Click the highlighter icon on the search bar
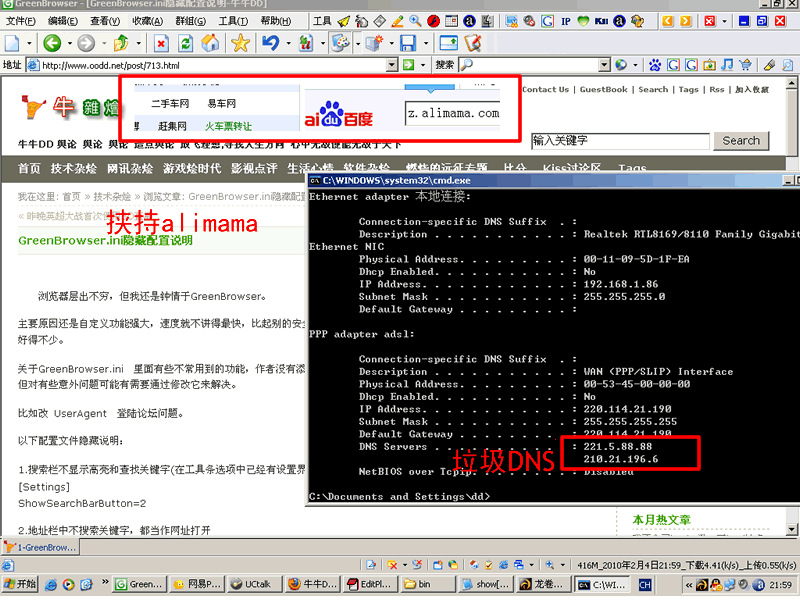Image resolution: width=800 pixels, height=600 pixels. (x=769, y=65)
